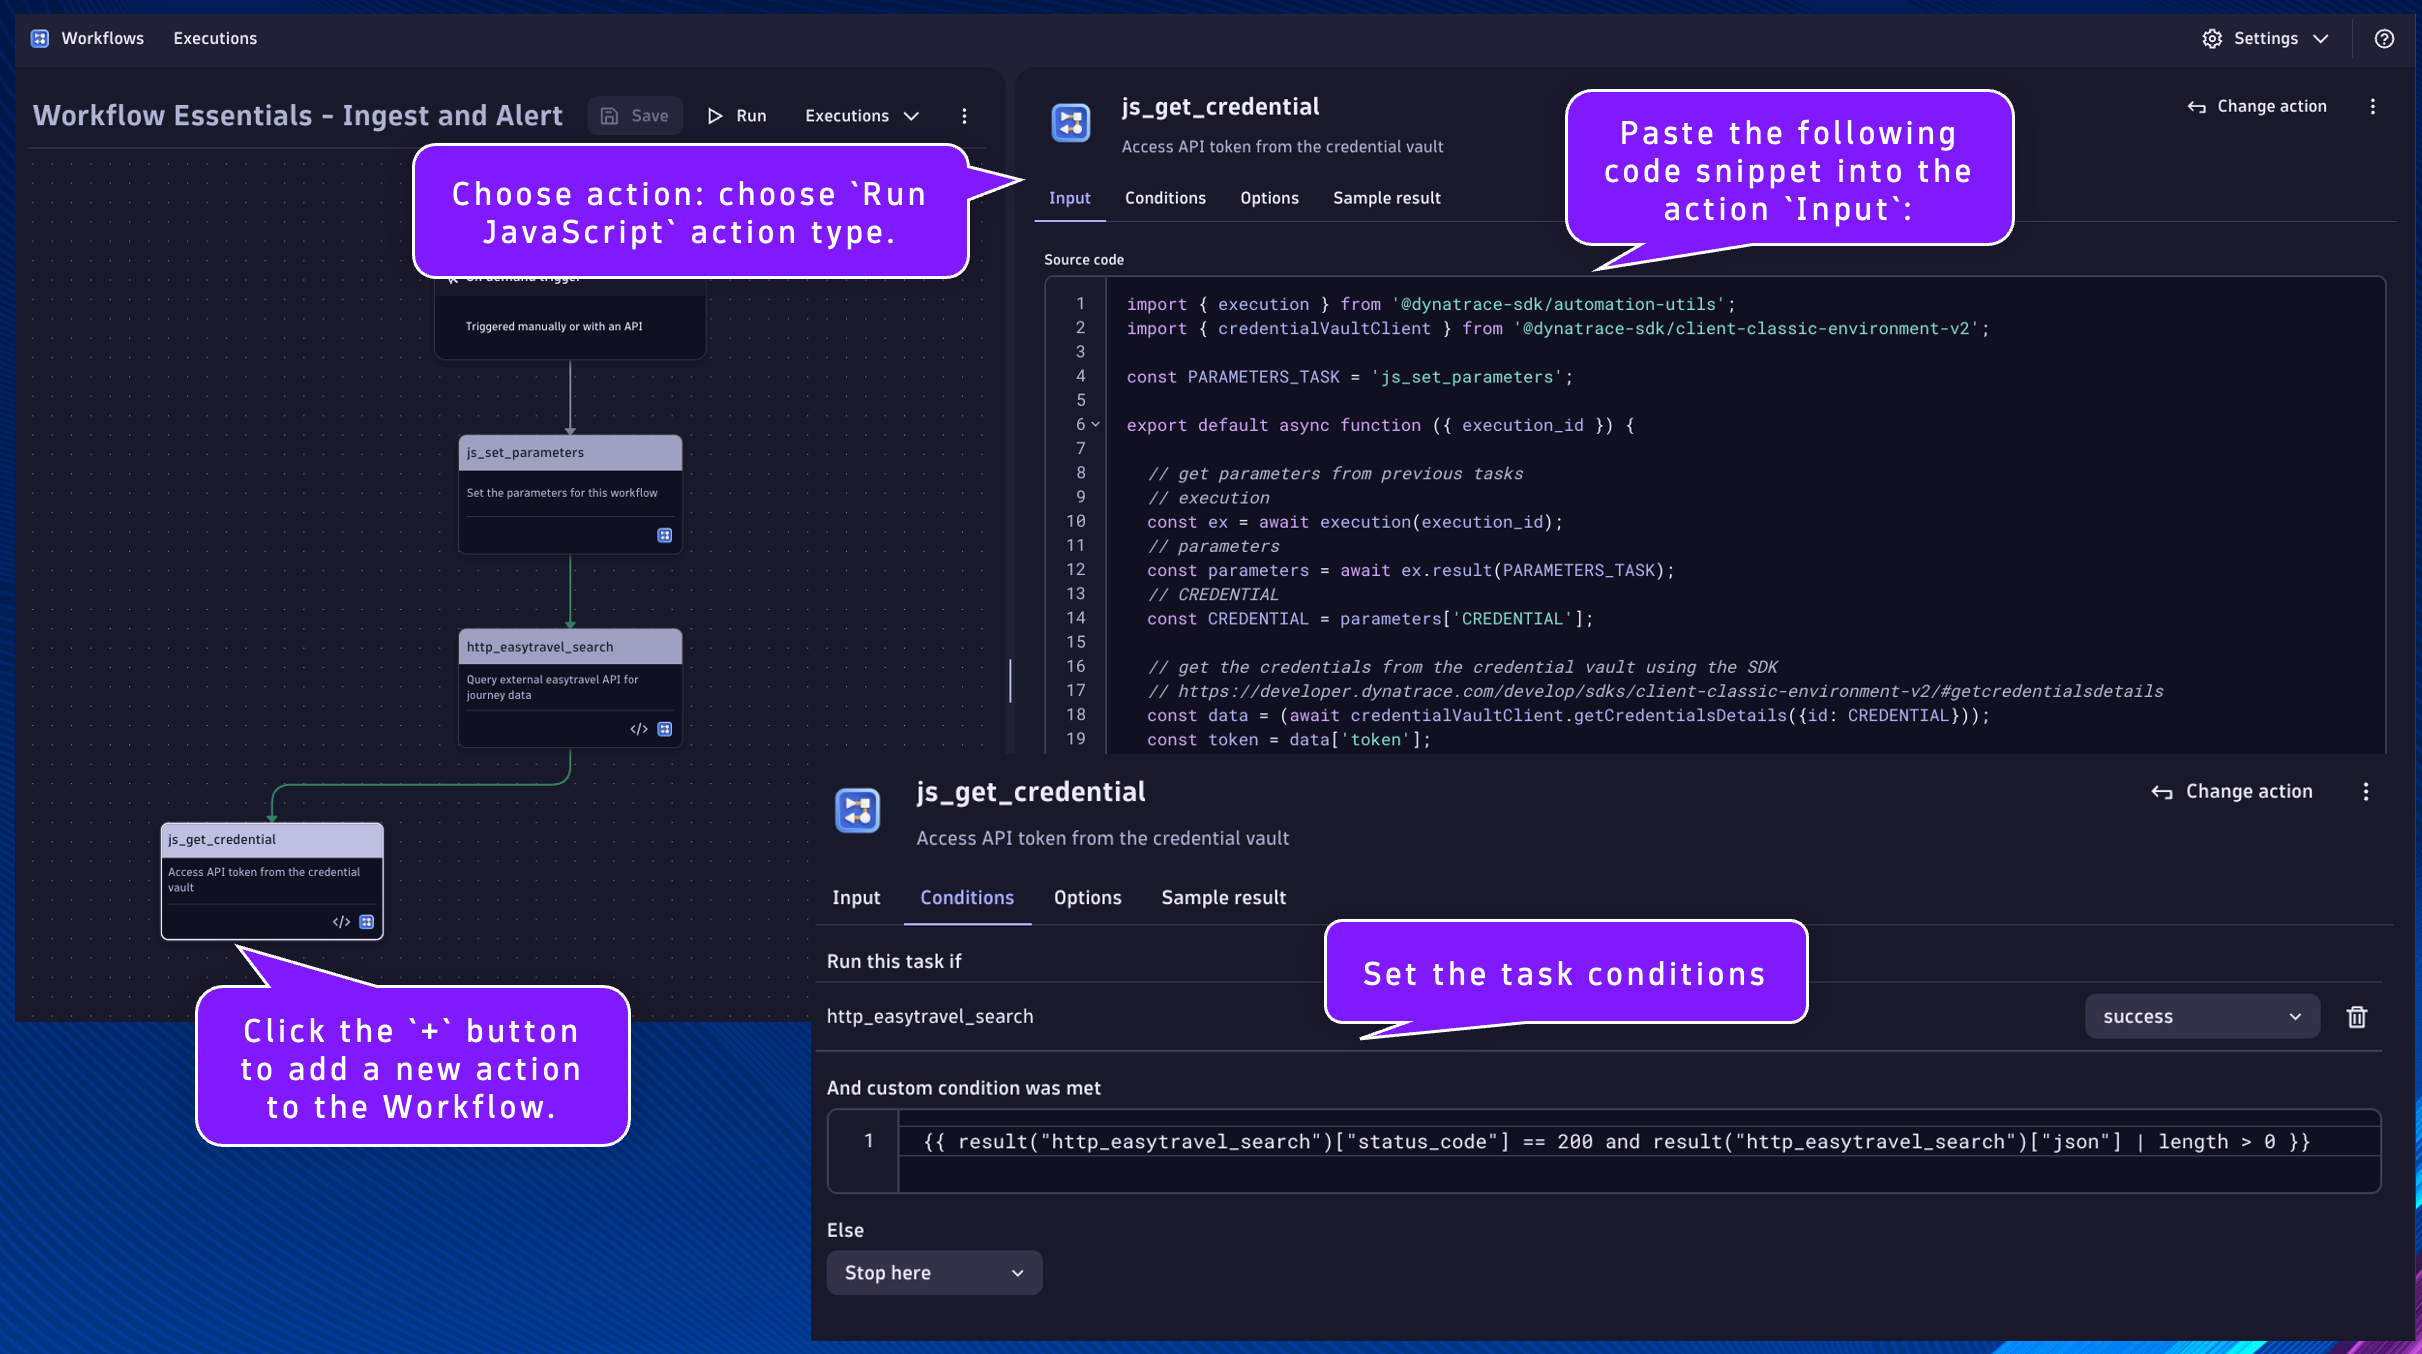Click the lower js_get_credential action icon
This screenshot has width=2422, height=1354.
click(x=857, y=810)
